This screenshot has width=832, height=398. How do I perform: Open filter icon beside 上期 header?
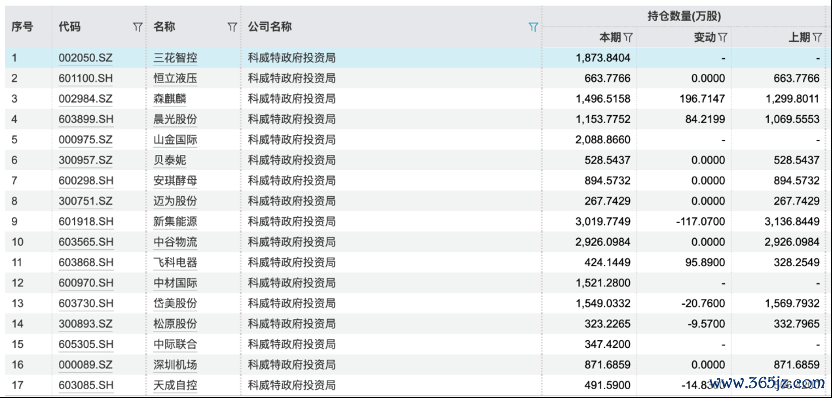click(817, 37)
